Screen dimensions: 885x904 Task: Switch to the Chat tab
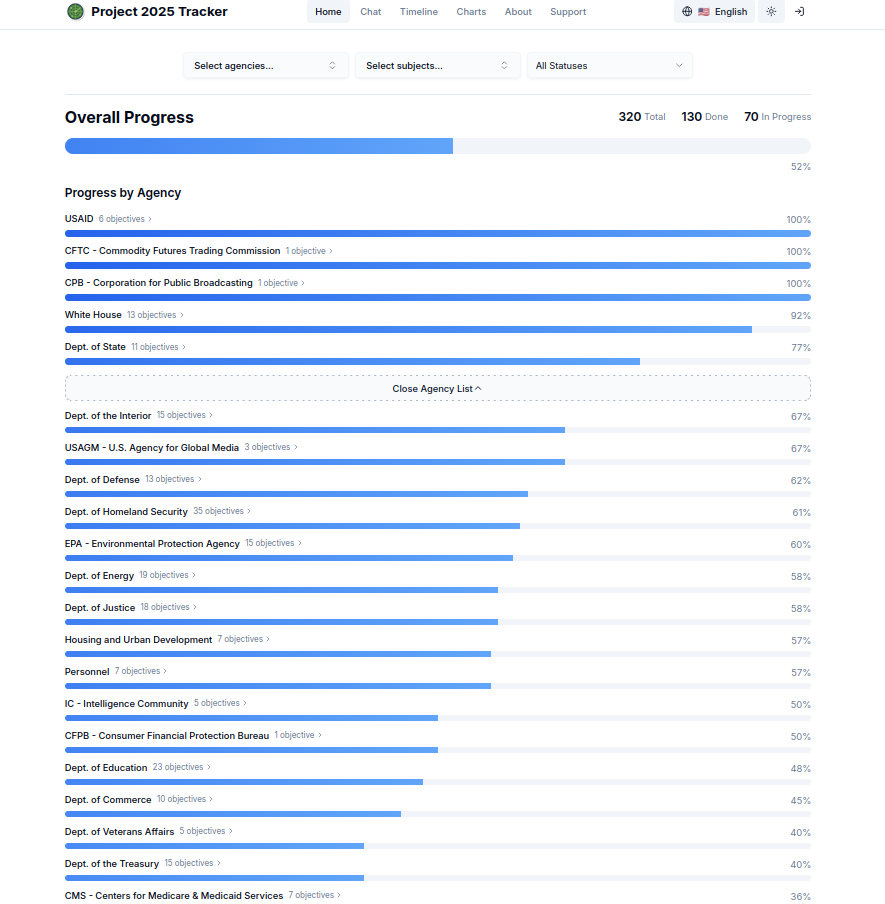(371, 12)
